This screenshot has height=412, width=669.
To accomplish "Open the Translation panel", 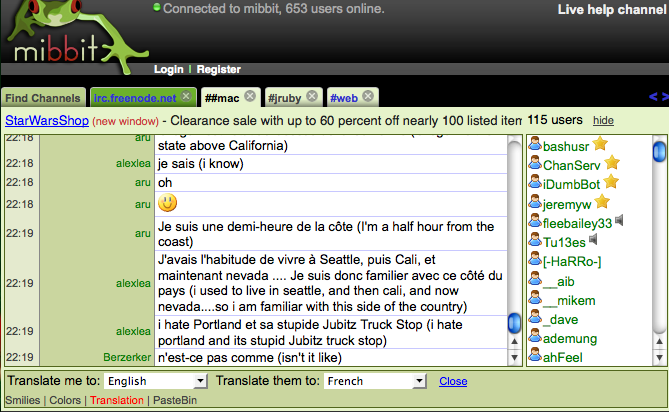I will point(117,400).
